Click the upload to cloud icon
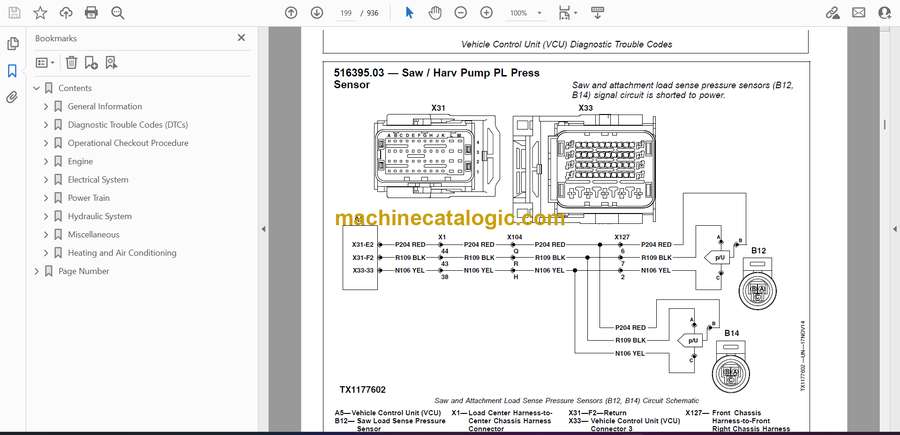 [66, 13]
